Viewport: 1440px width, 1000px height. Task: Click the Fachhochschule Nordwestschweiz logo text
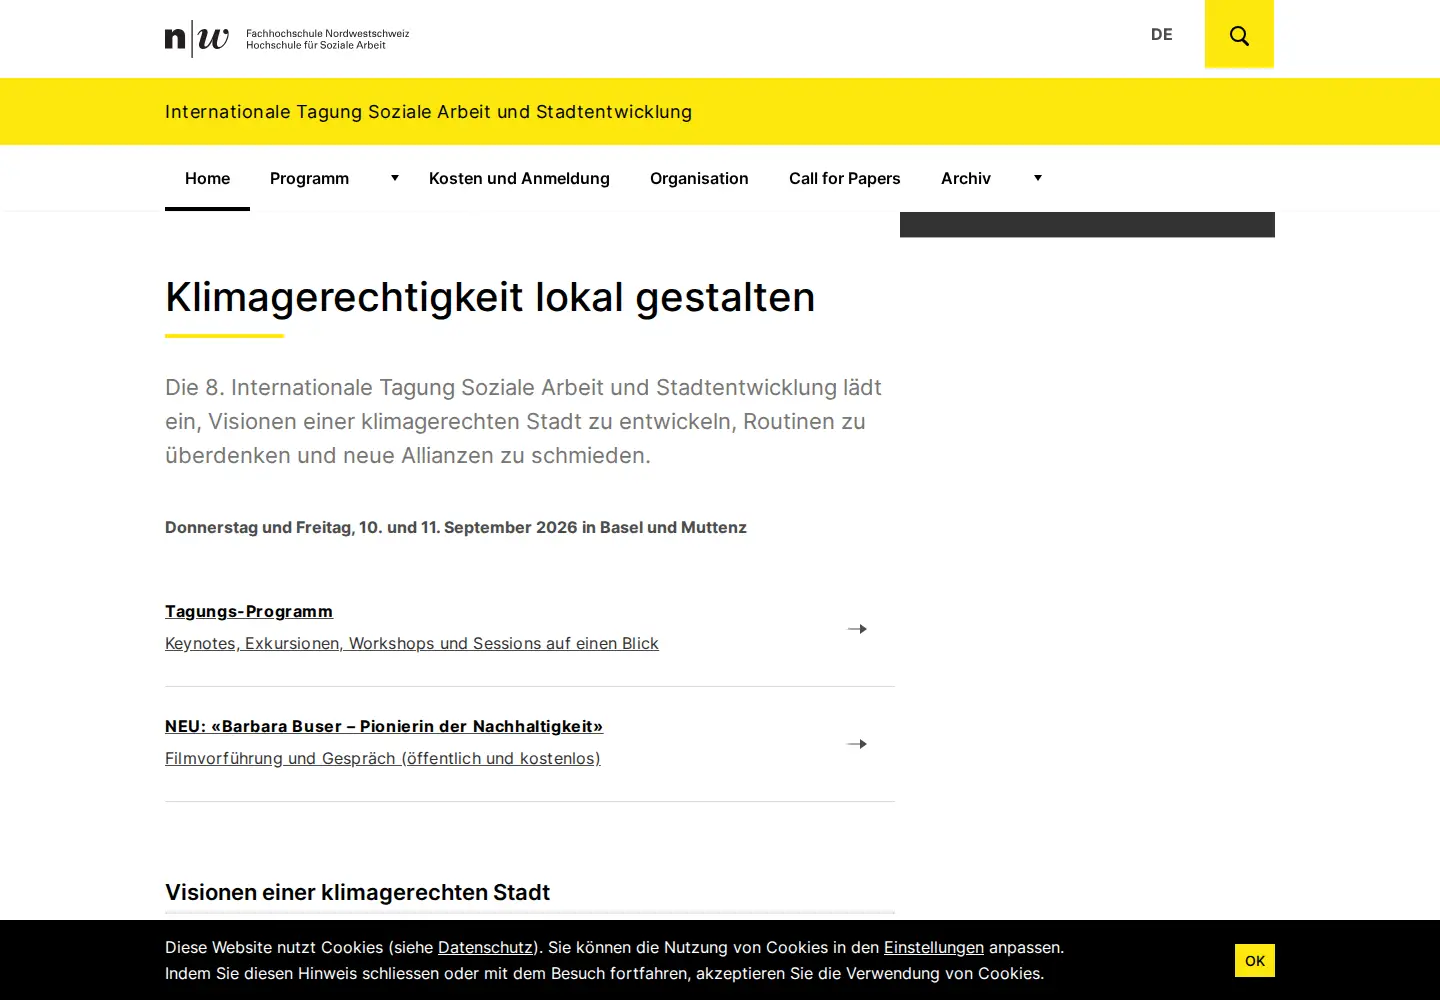pos(328,39)
